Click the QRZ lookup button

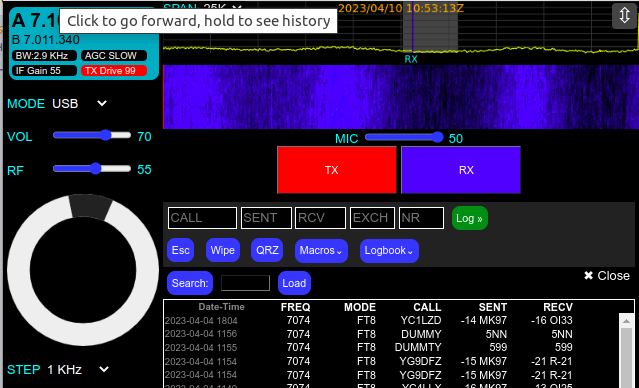pyautogui.click(x=267, y=250)
